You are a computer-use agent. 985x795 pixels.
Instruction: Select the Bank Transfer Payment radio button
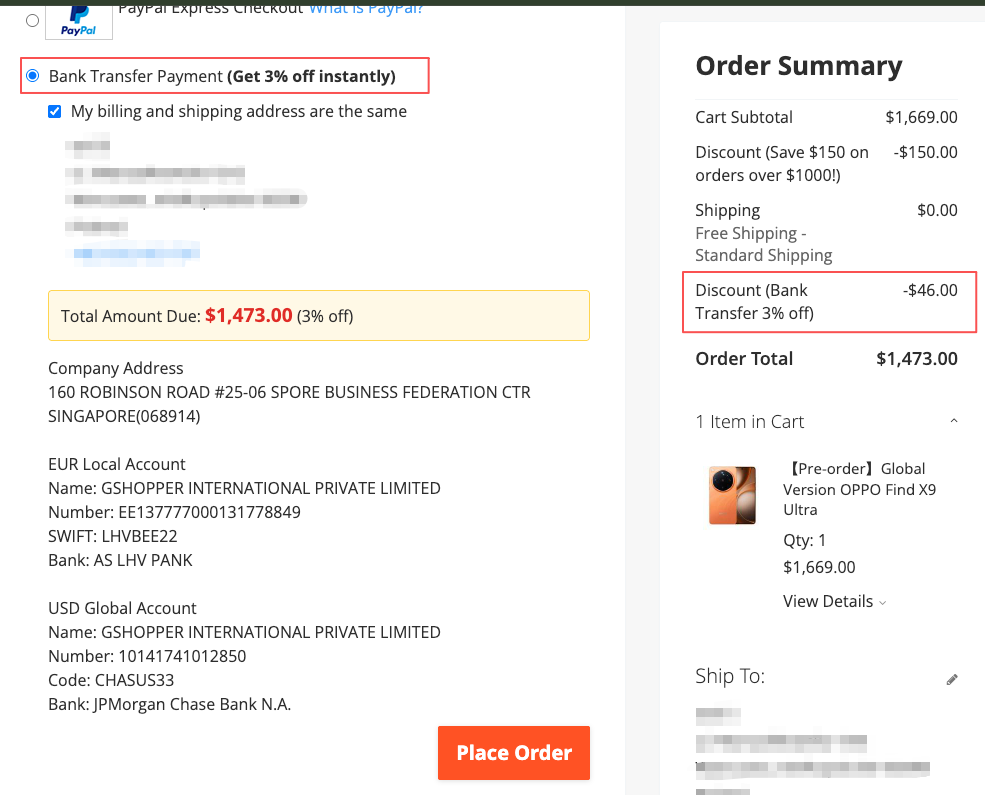(33, 76)
